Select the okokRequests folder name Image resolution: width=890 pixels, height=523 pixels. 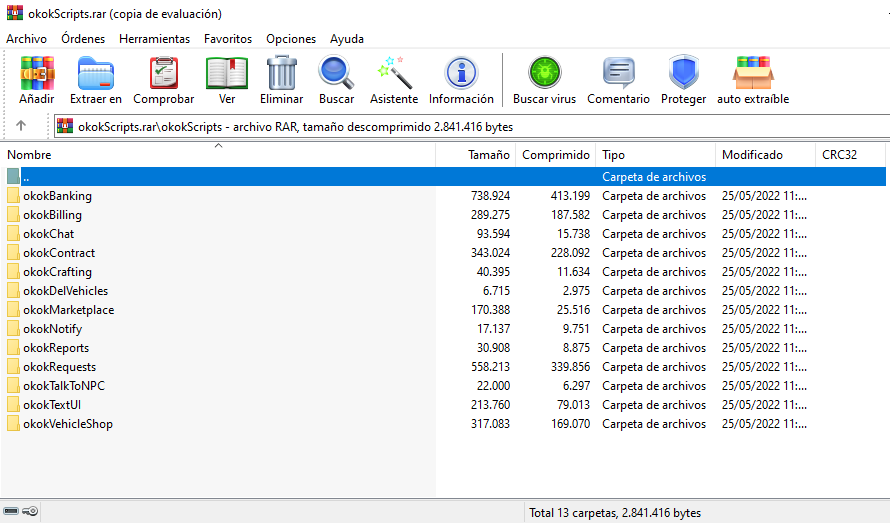pos(60,367)
